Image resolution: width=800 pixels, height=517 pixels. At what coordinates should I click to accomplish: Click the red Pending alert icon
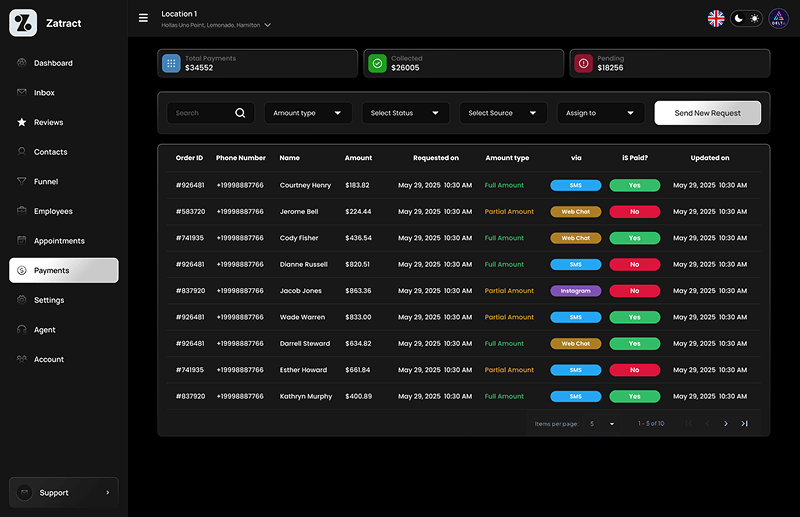tap(583, 63)
